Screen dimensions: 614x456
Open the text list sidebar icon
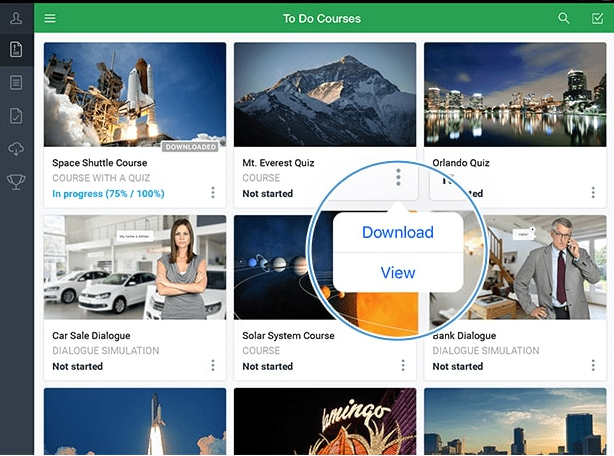tap(16, 82)
